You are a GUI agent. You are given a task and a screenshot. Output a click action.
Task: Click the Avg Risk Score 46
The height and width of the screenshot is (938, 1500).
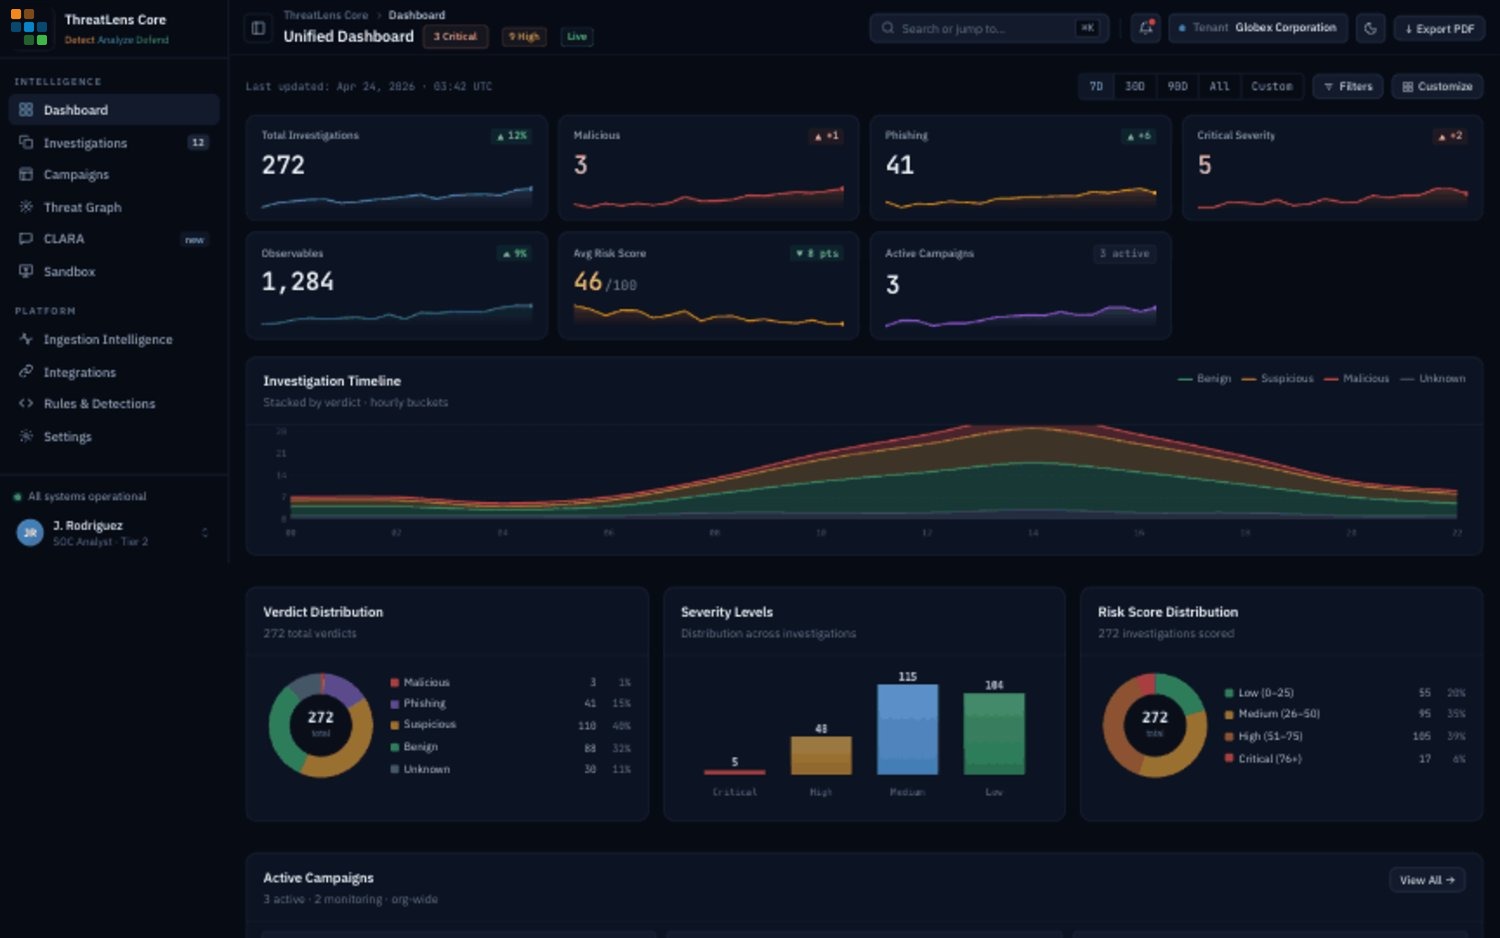tap(588, 282)
